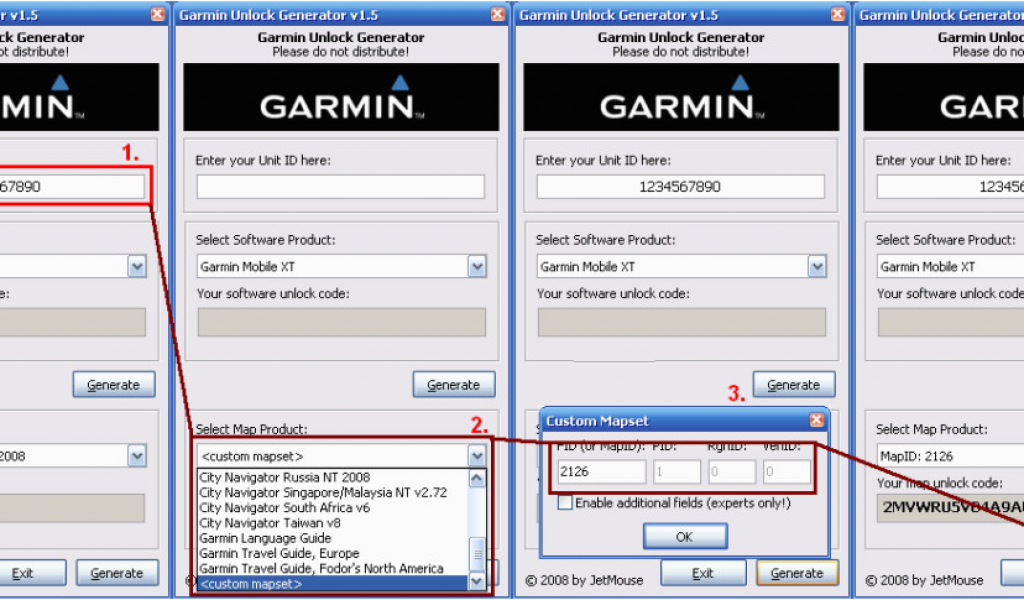This screenshot has width=1024, height=600.
Task: Click OK in the Custom Mapset dialog
Action: point(684,537)
